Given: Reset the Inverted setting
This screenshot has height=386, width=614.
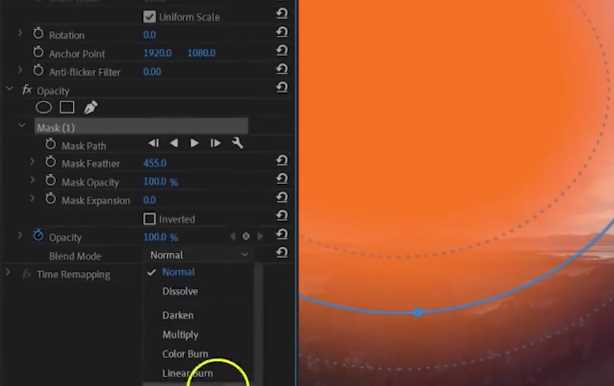Looking at the screenshot, I should pyautogui.click(x=282, y=216).
